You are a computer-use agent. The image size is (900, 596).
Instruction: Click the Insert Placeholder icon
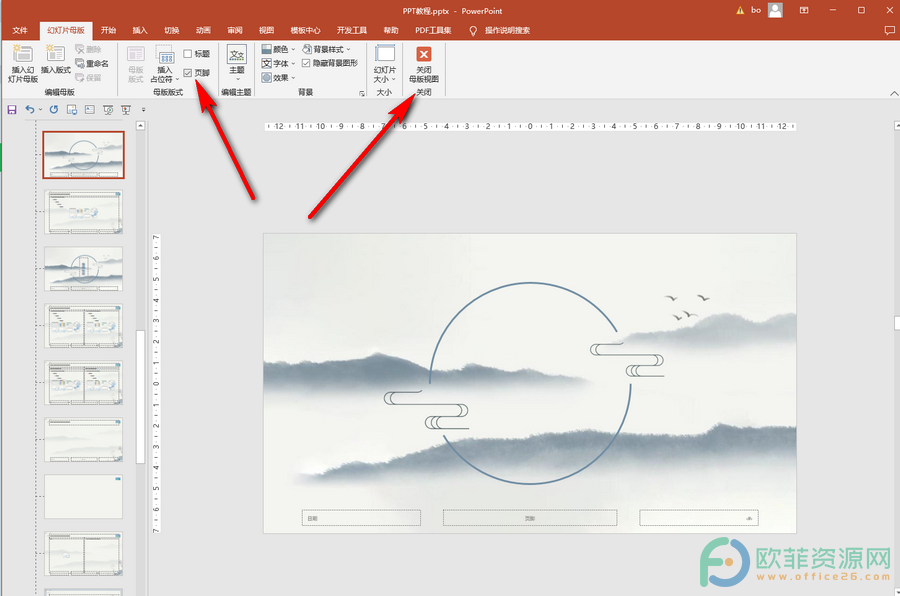click(x=165, y=55)
